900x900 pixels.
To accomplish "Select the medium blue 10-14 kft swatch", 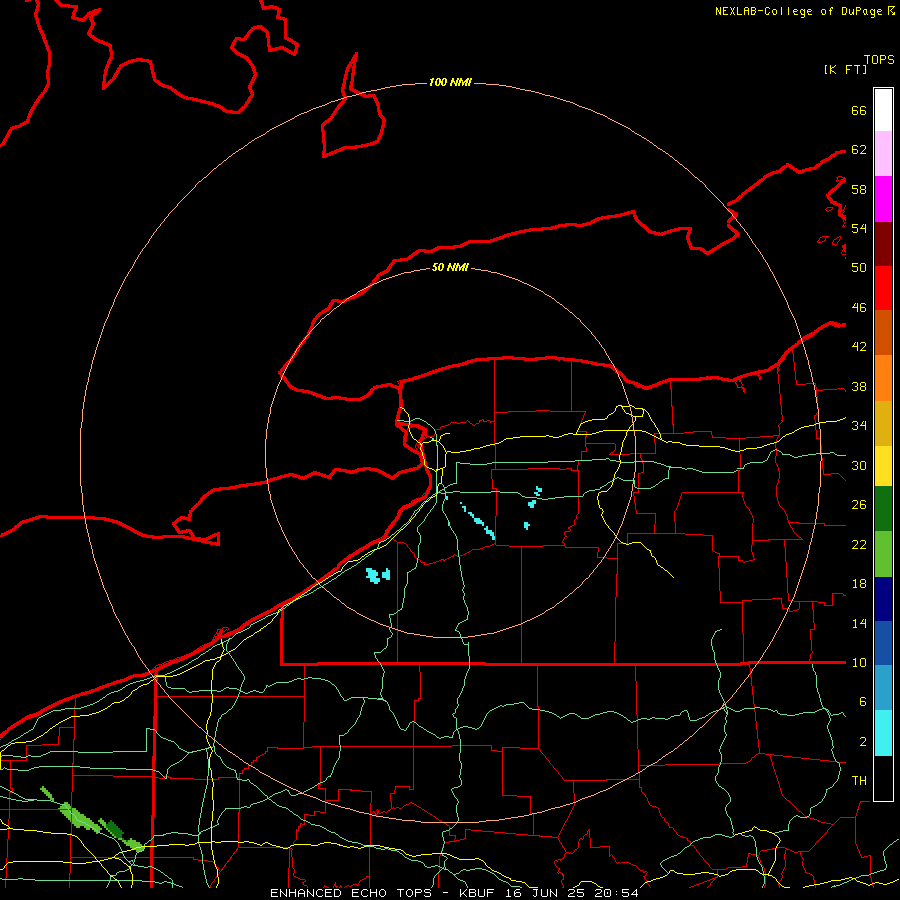I will [x=883, y=643].
